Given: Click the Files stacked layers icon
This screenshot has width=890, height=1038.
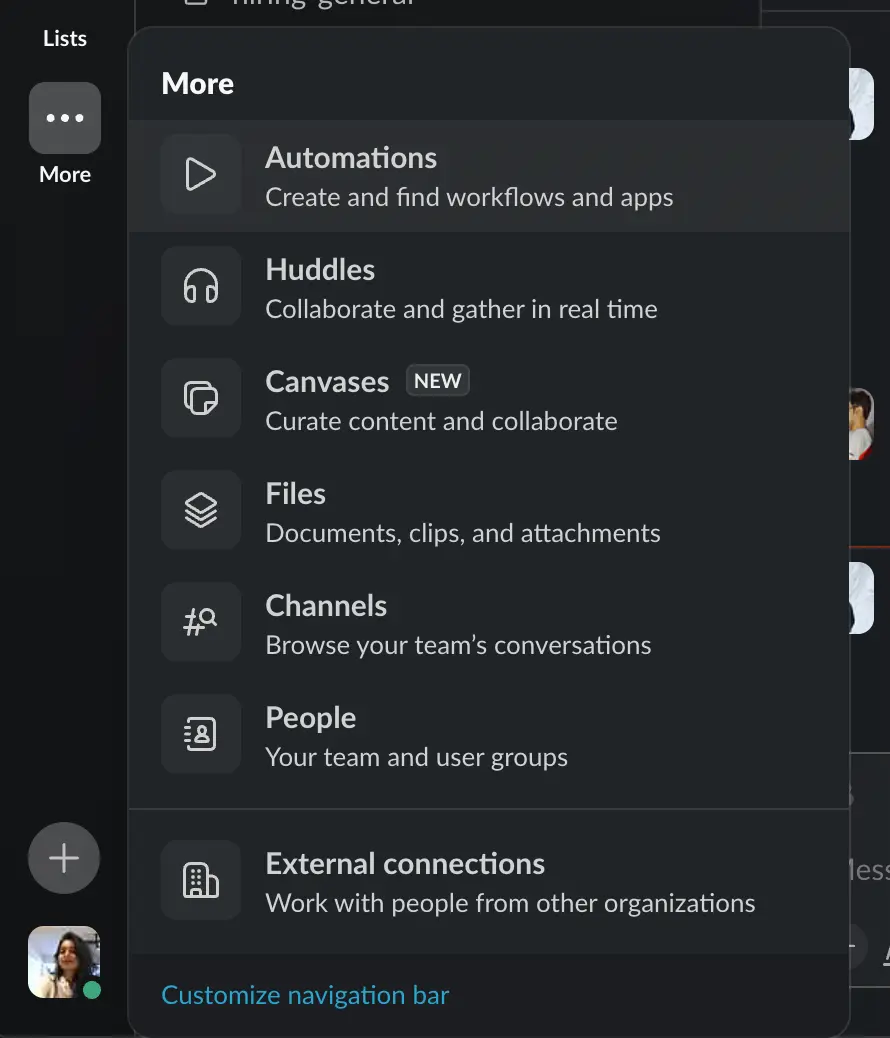Looking at the screenshot, I should (x=201, y=510).
